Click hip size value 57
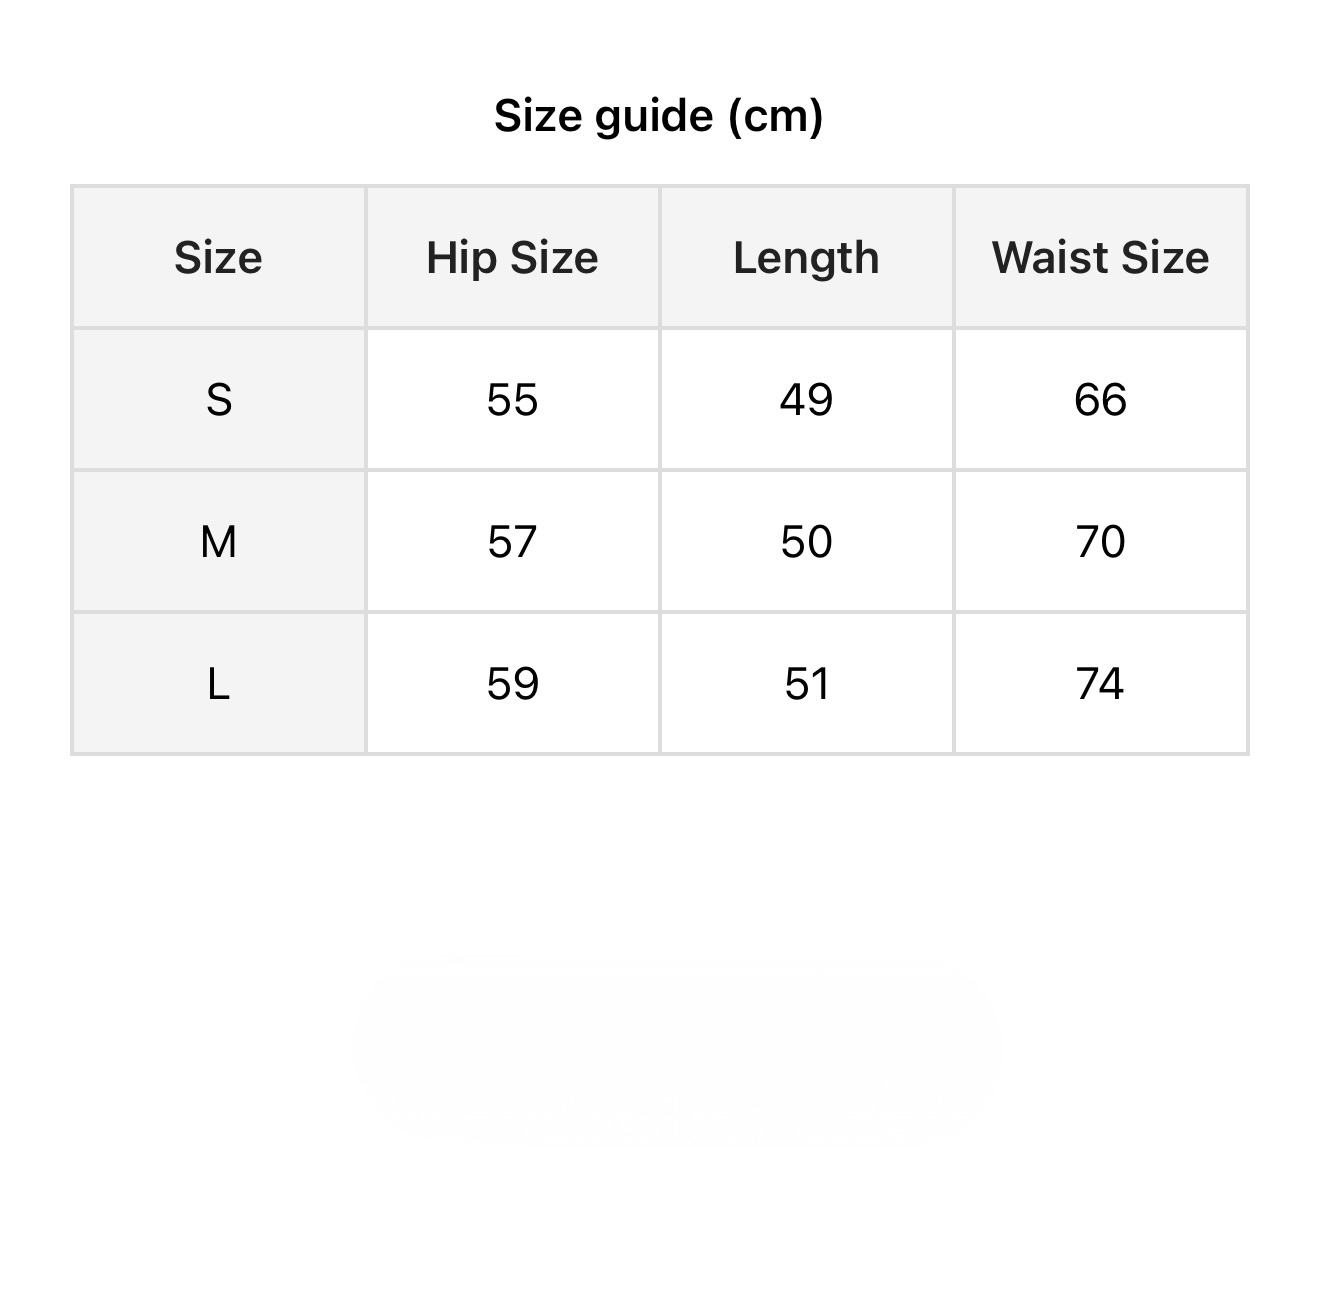 click(x=512, y=542)
